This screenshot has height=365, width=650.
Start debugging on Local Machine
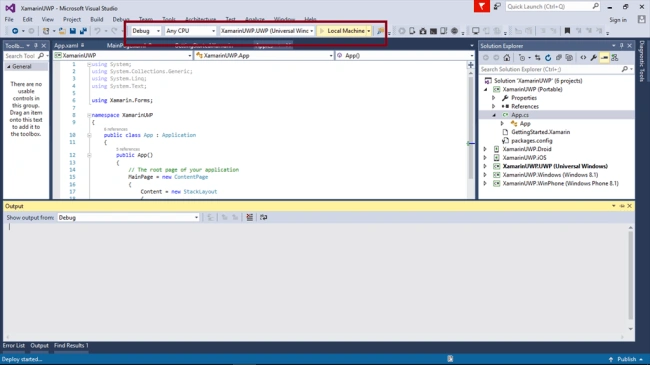click(x=342, y=31)
